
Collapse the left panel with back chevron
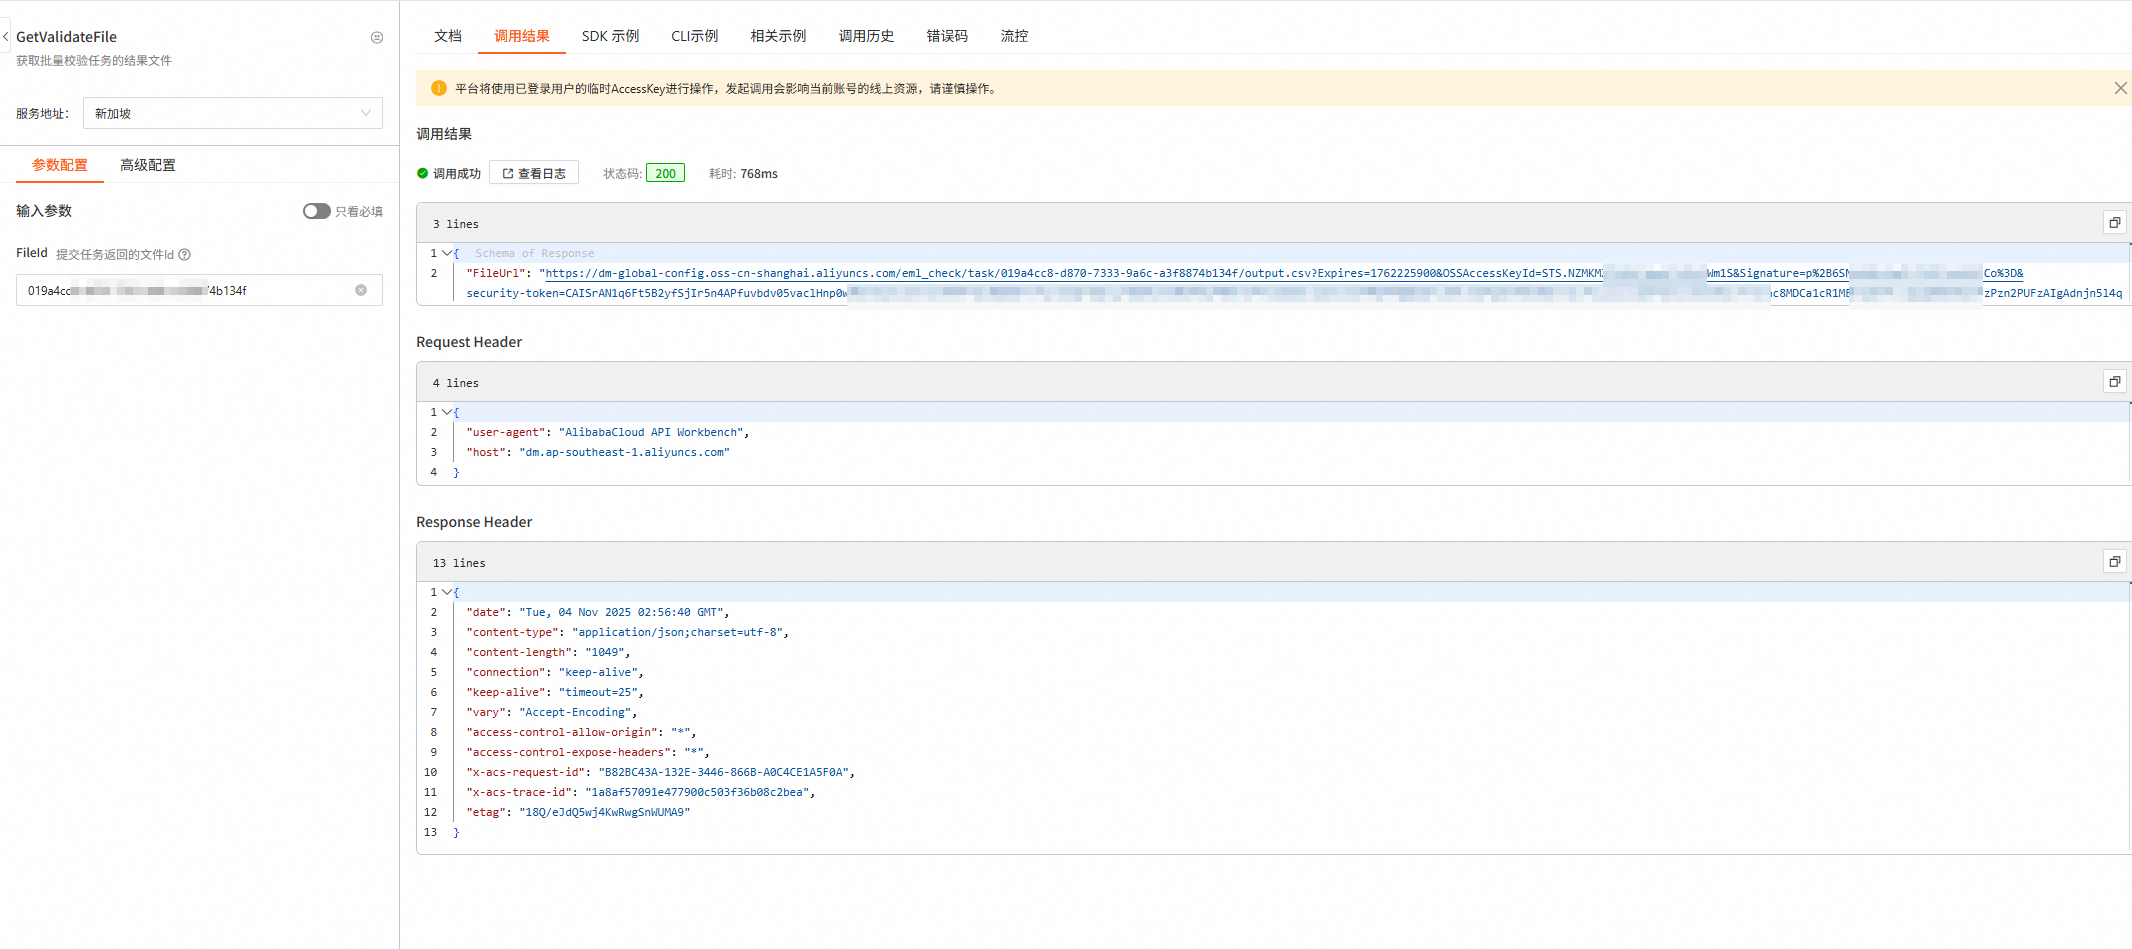coord(6,37)
